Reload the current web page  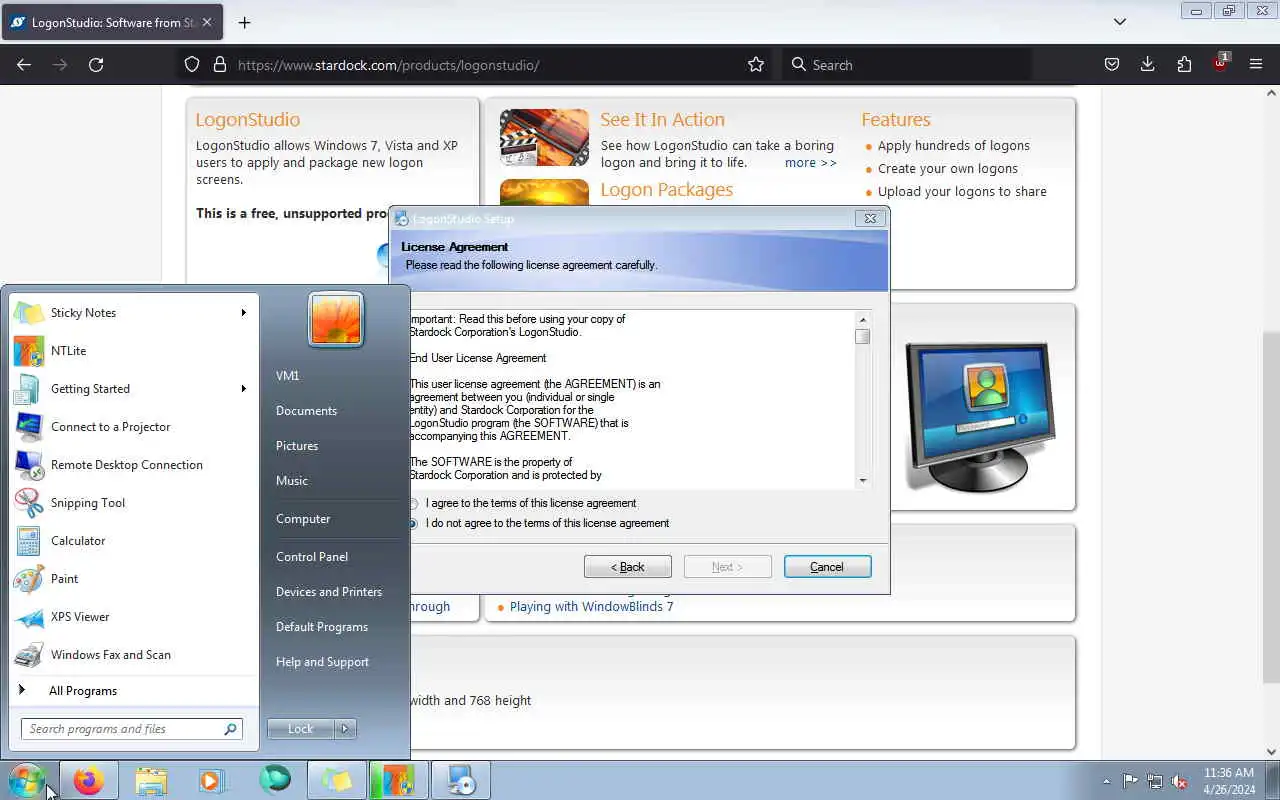pos(96,65)
